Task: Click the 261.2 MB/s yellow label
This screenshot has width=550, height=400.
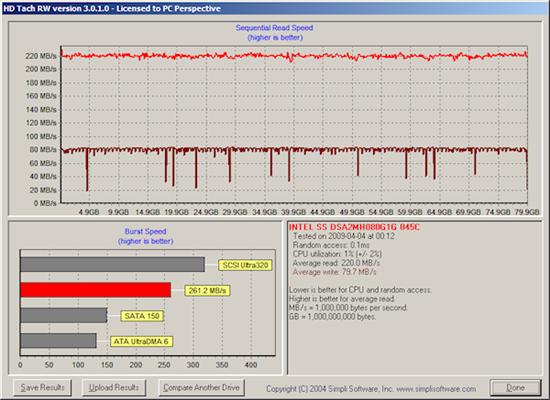Action: point(207,291)
